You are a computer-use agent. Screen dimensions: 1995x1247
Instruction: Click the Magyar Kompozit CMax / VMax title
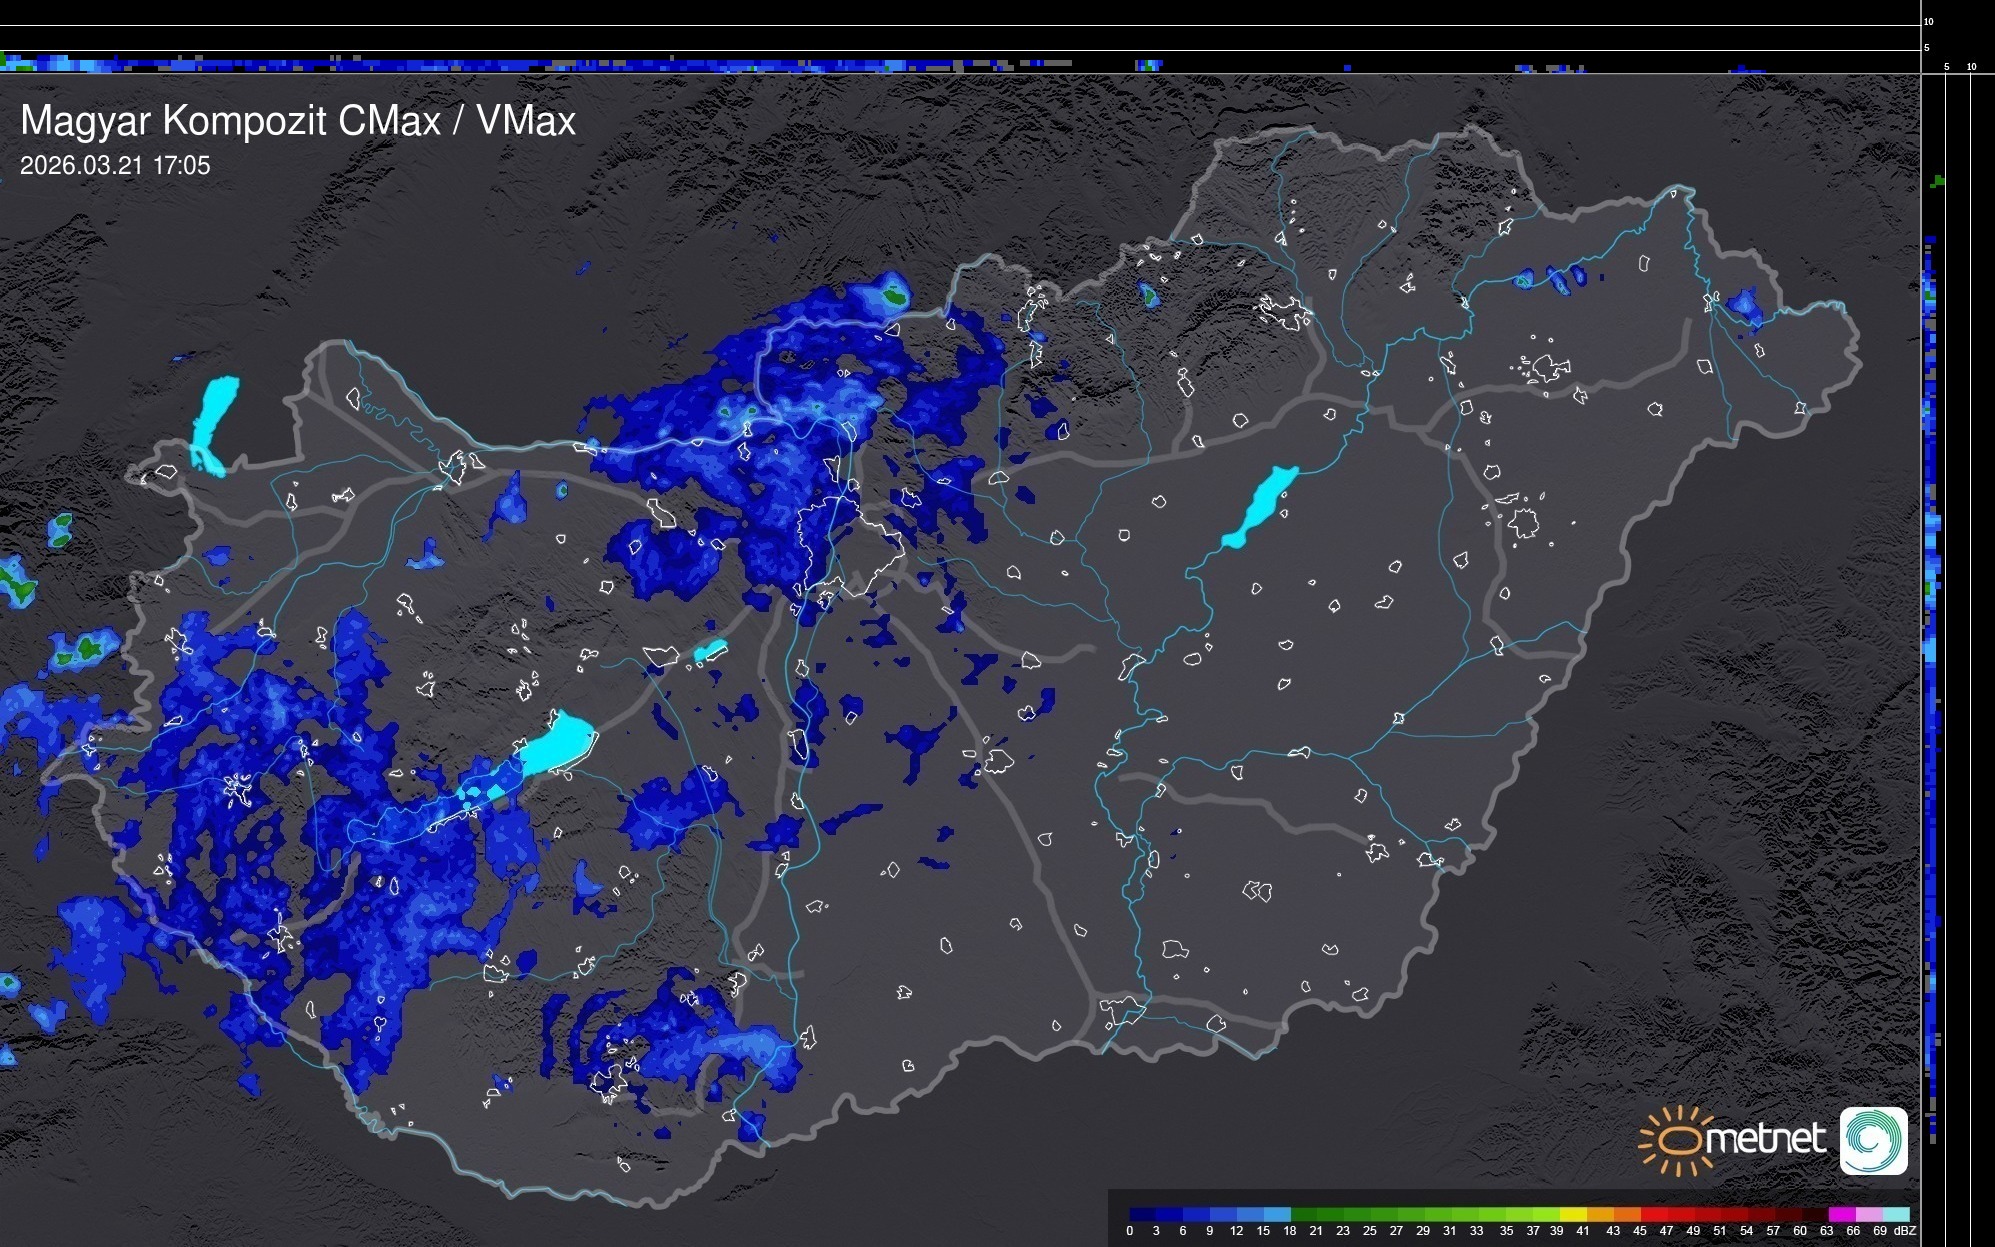coord(298,121)
